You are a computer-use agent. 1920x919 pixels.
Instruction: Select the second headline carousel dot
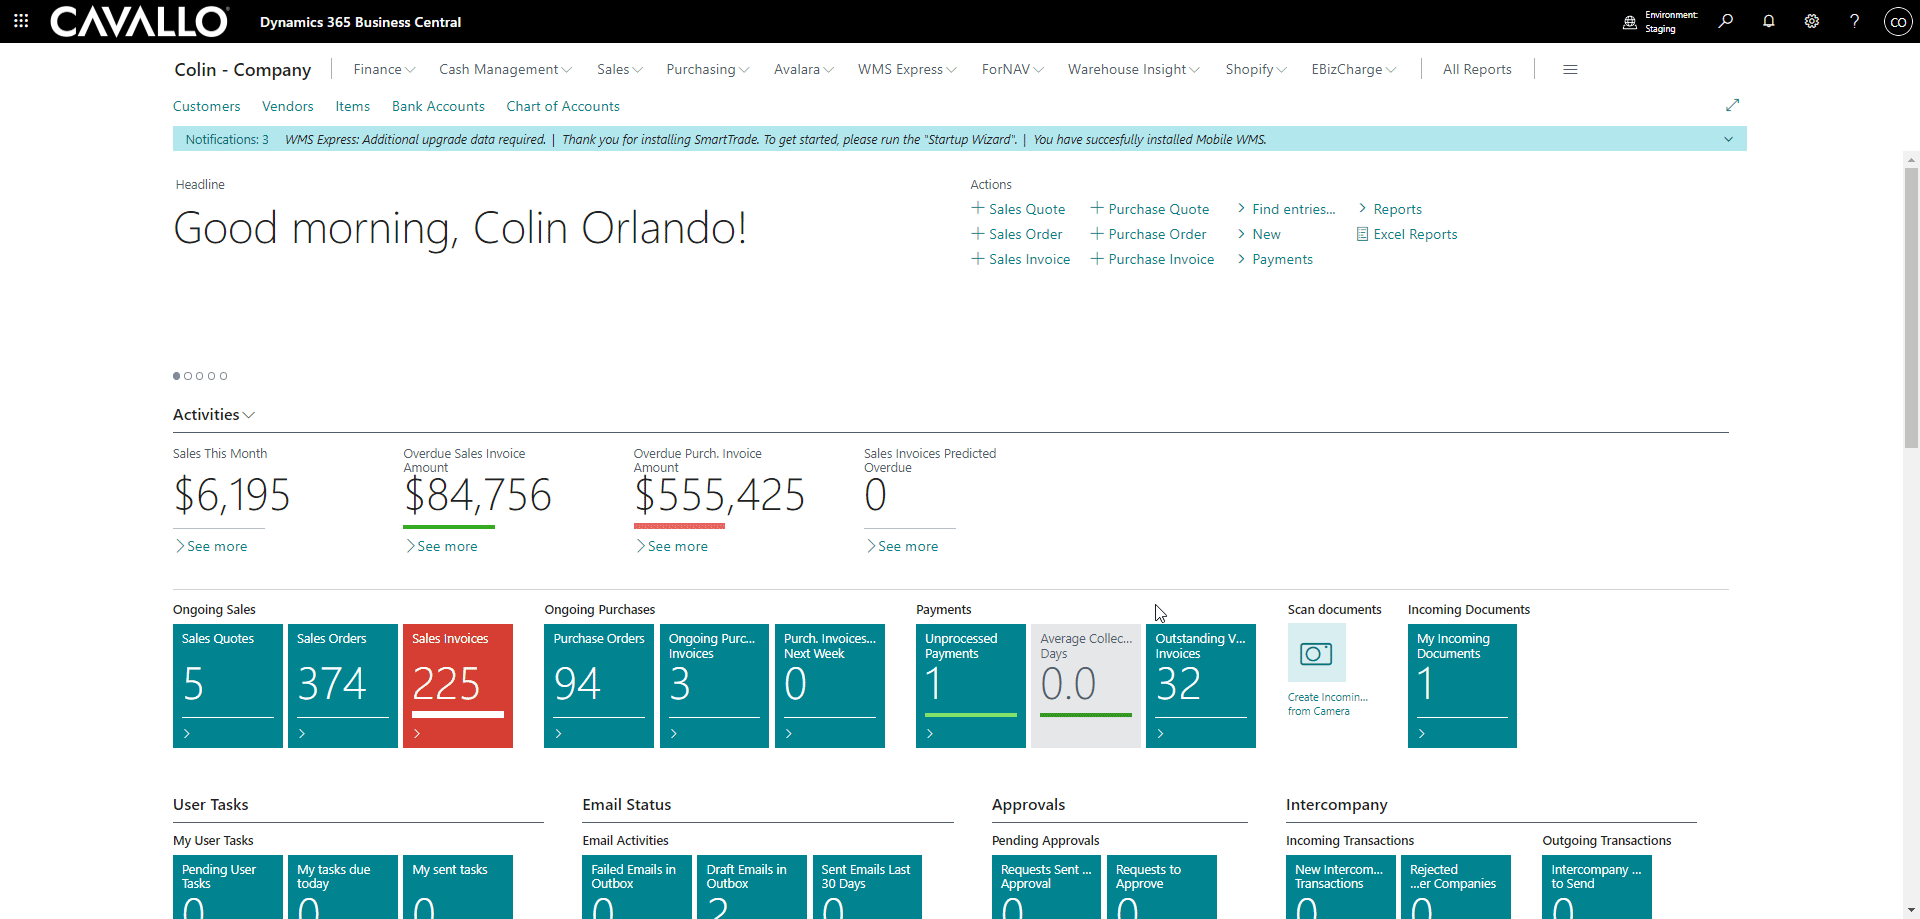point(188,376)
